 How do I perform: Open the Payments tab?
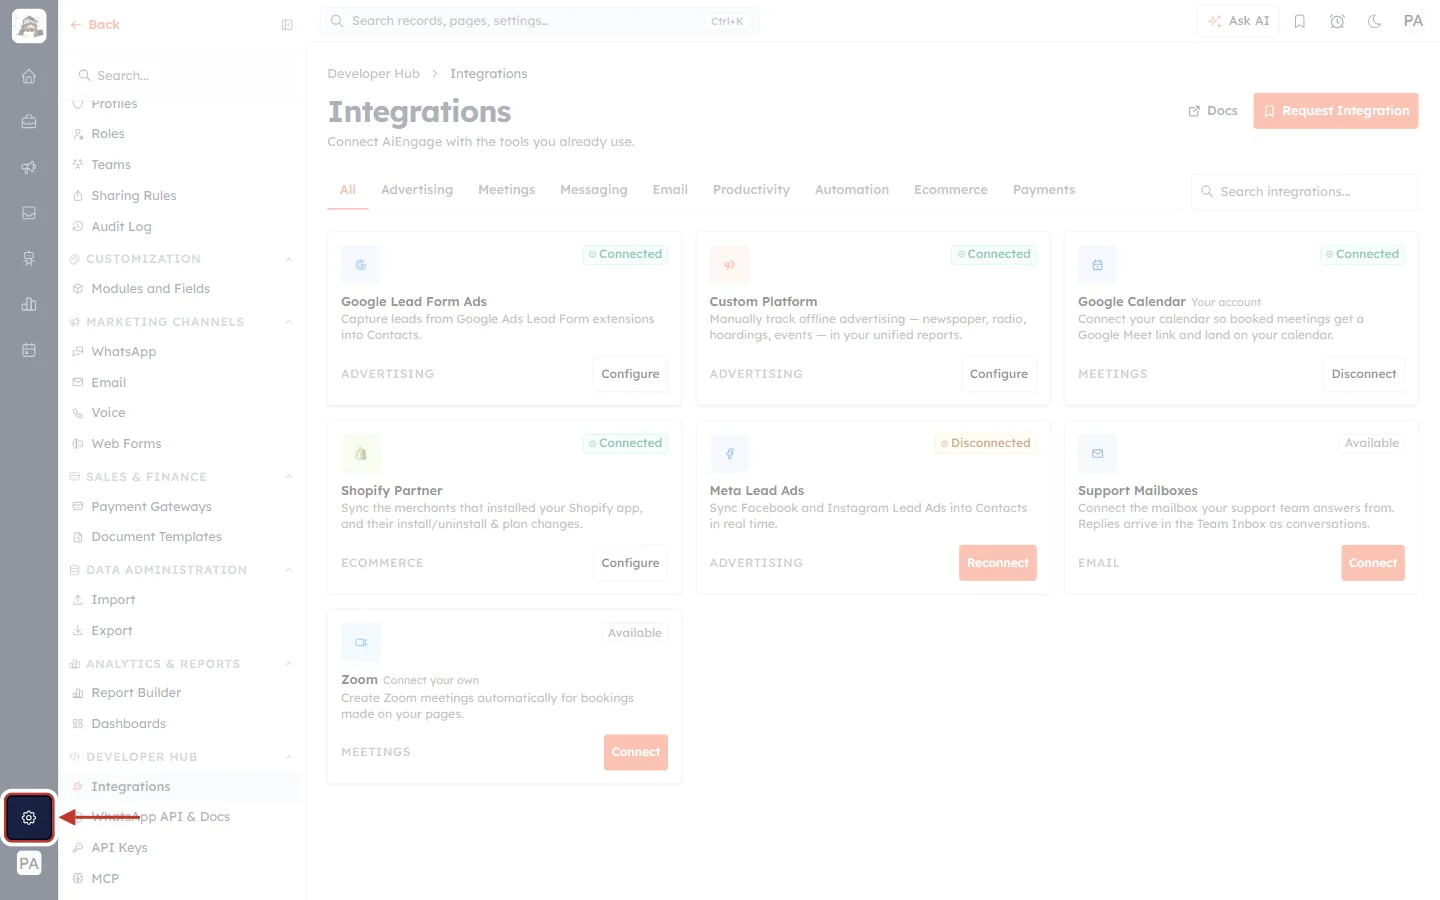click(1044, 190)
